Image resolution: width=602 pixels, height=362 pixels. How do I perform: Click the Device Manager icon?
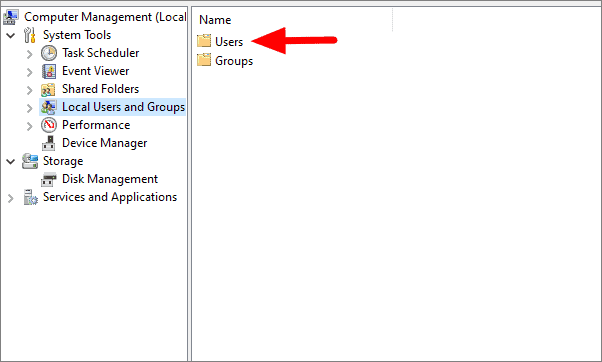48,143
